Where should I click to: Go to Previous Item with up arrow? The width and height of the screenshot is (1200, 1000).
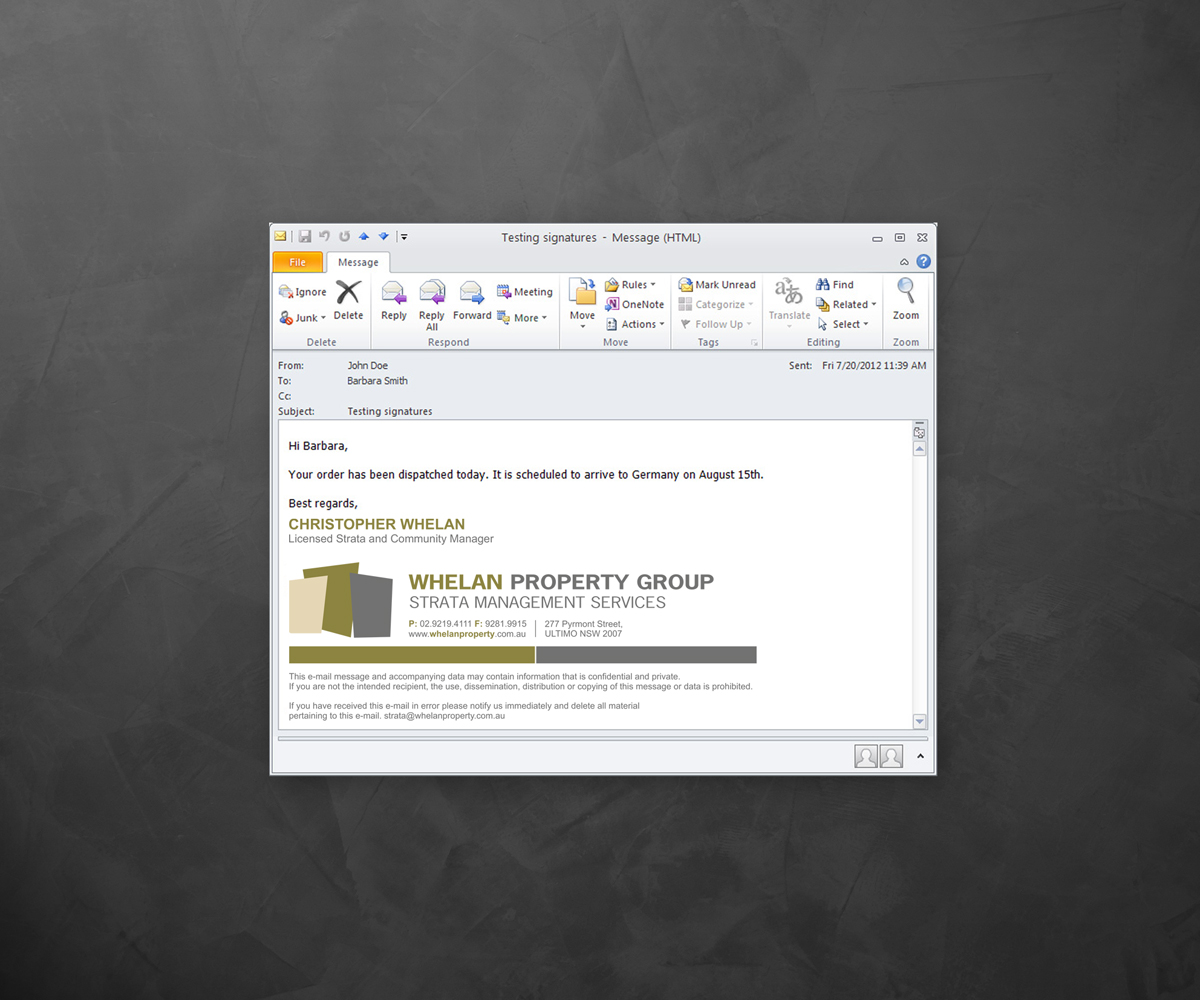364,237
